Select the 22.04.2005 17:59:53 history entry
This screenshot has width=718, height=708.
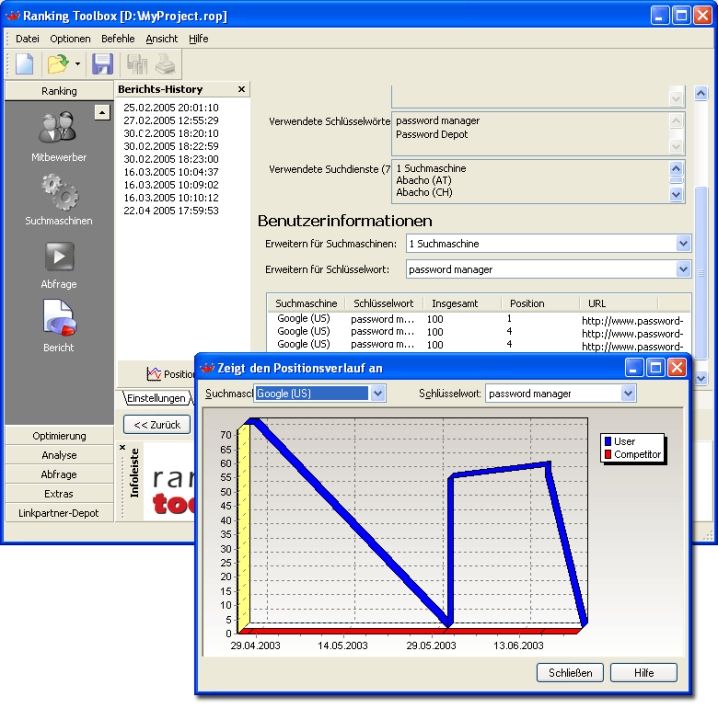[x=170, y=210]
